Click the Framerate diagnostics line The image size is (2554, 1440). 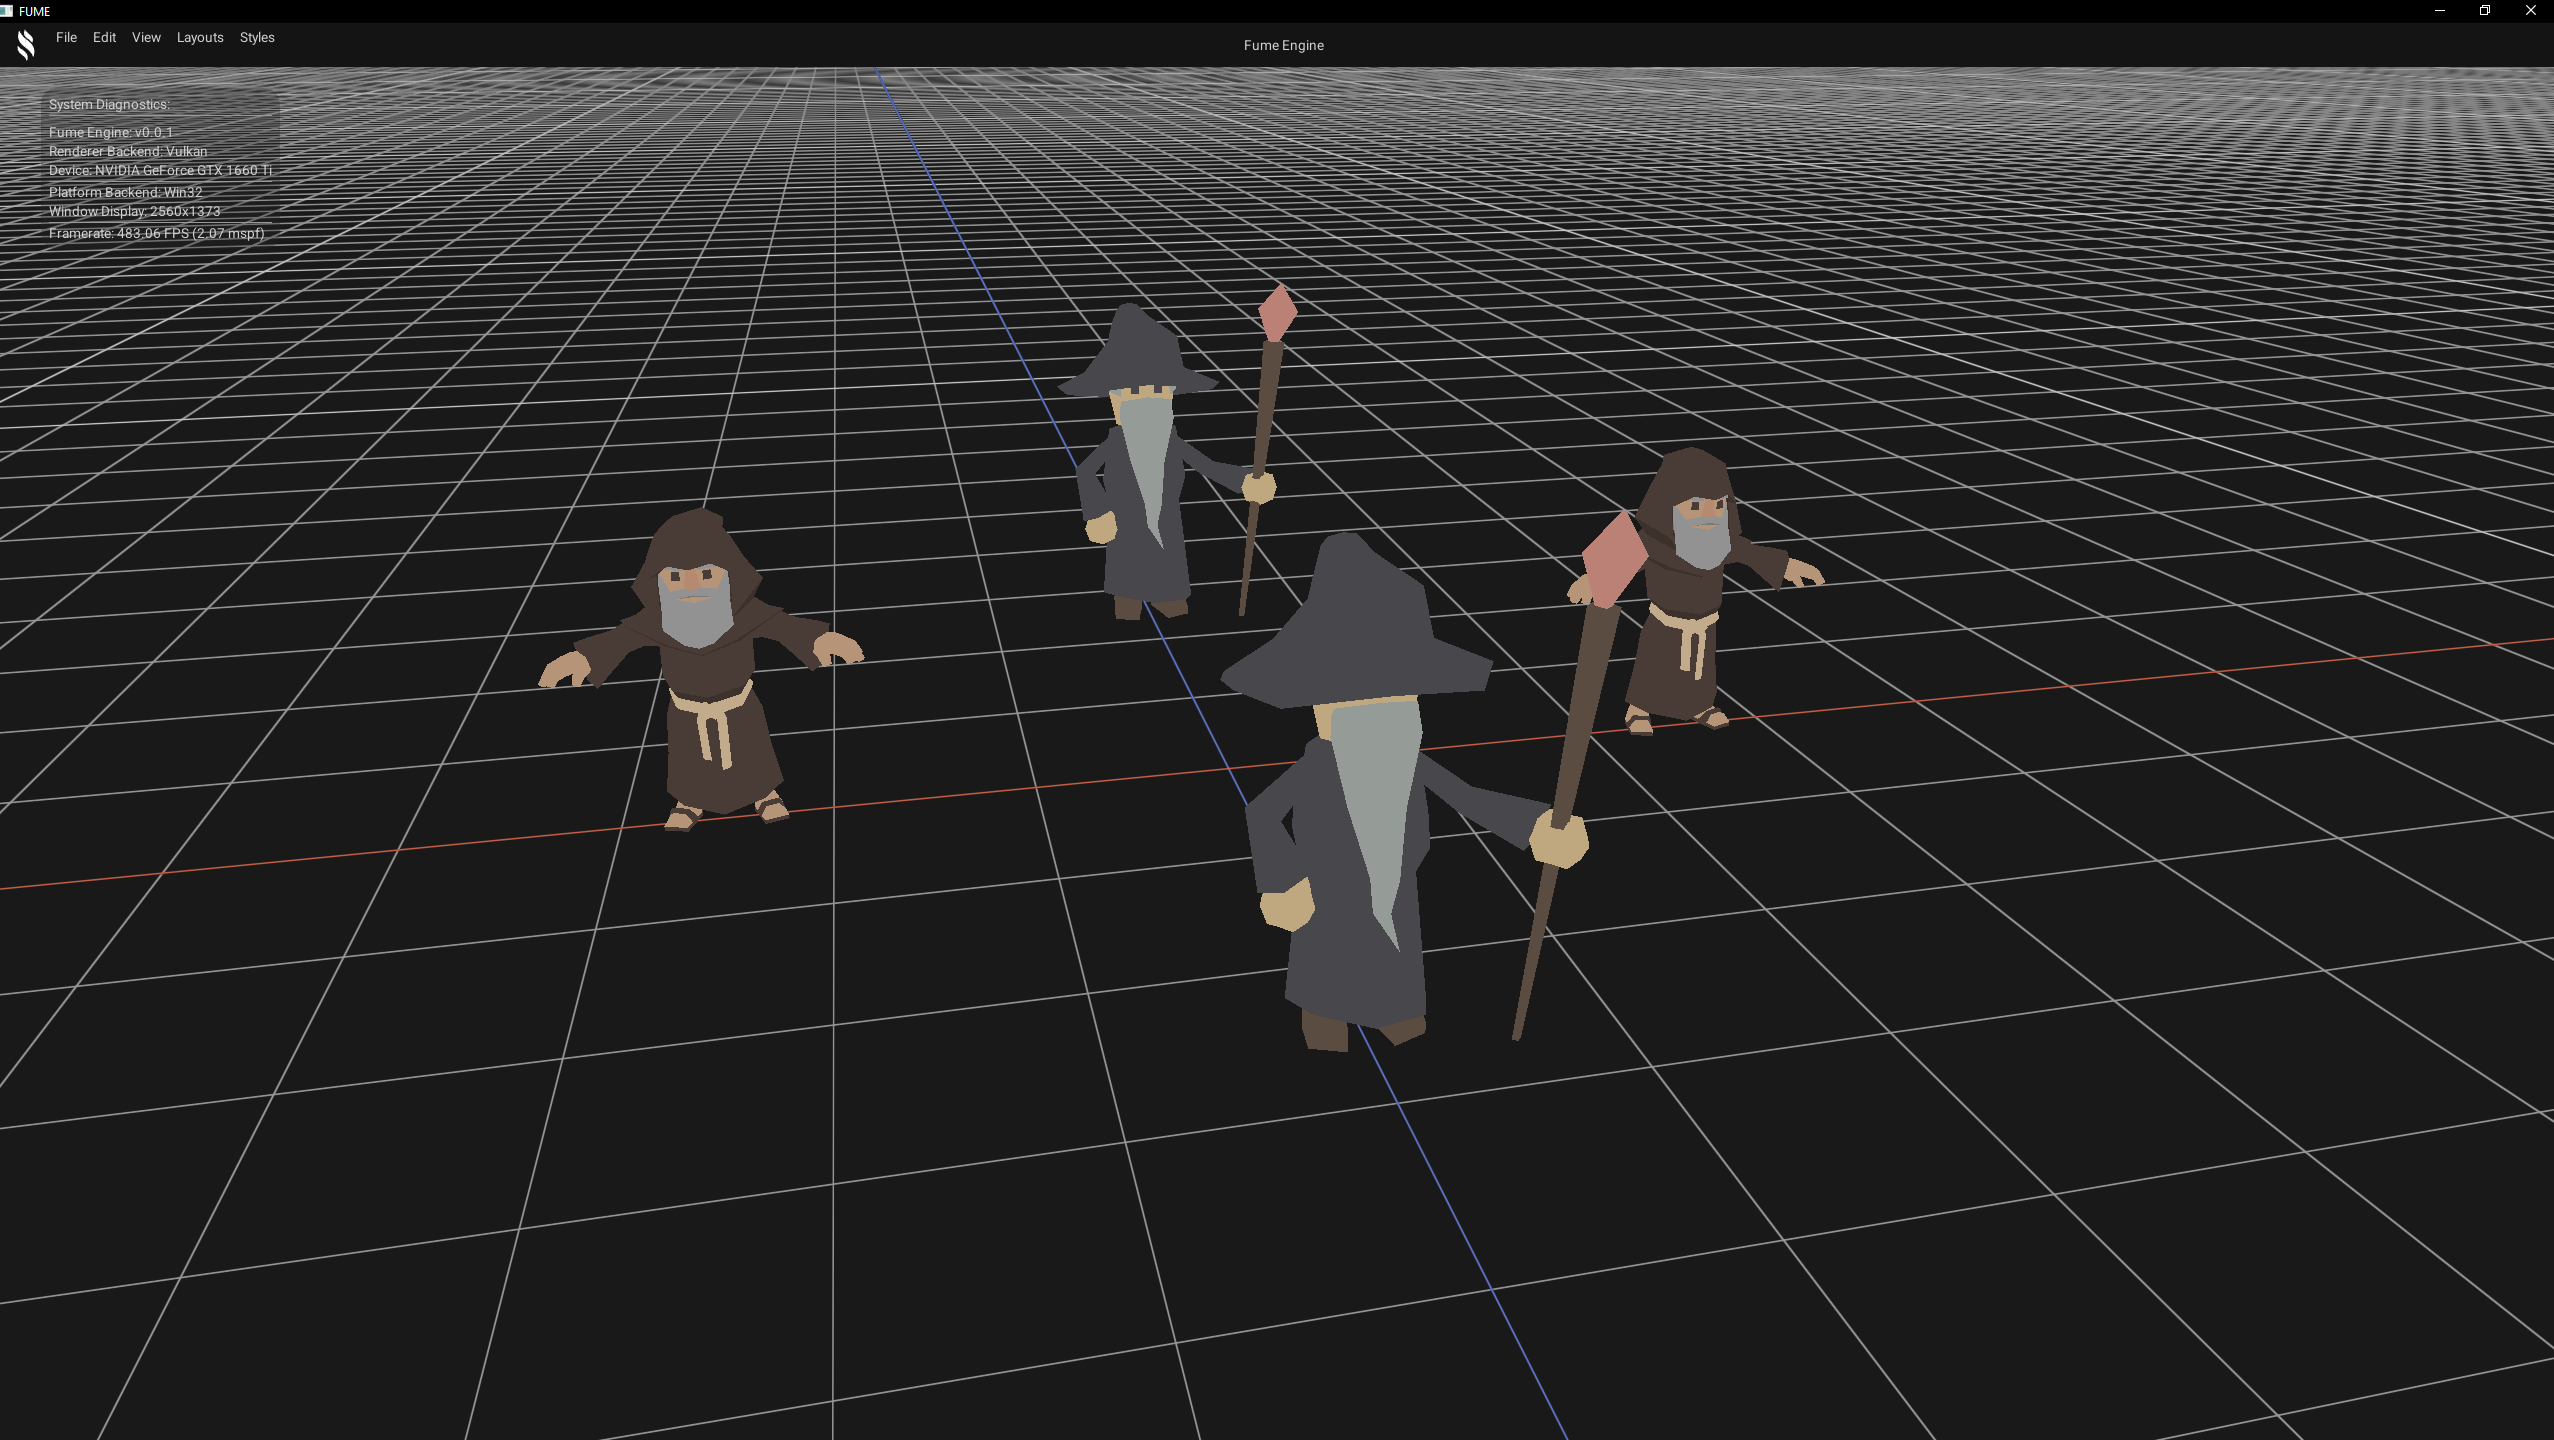coord(156,233)
